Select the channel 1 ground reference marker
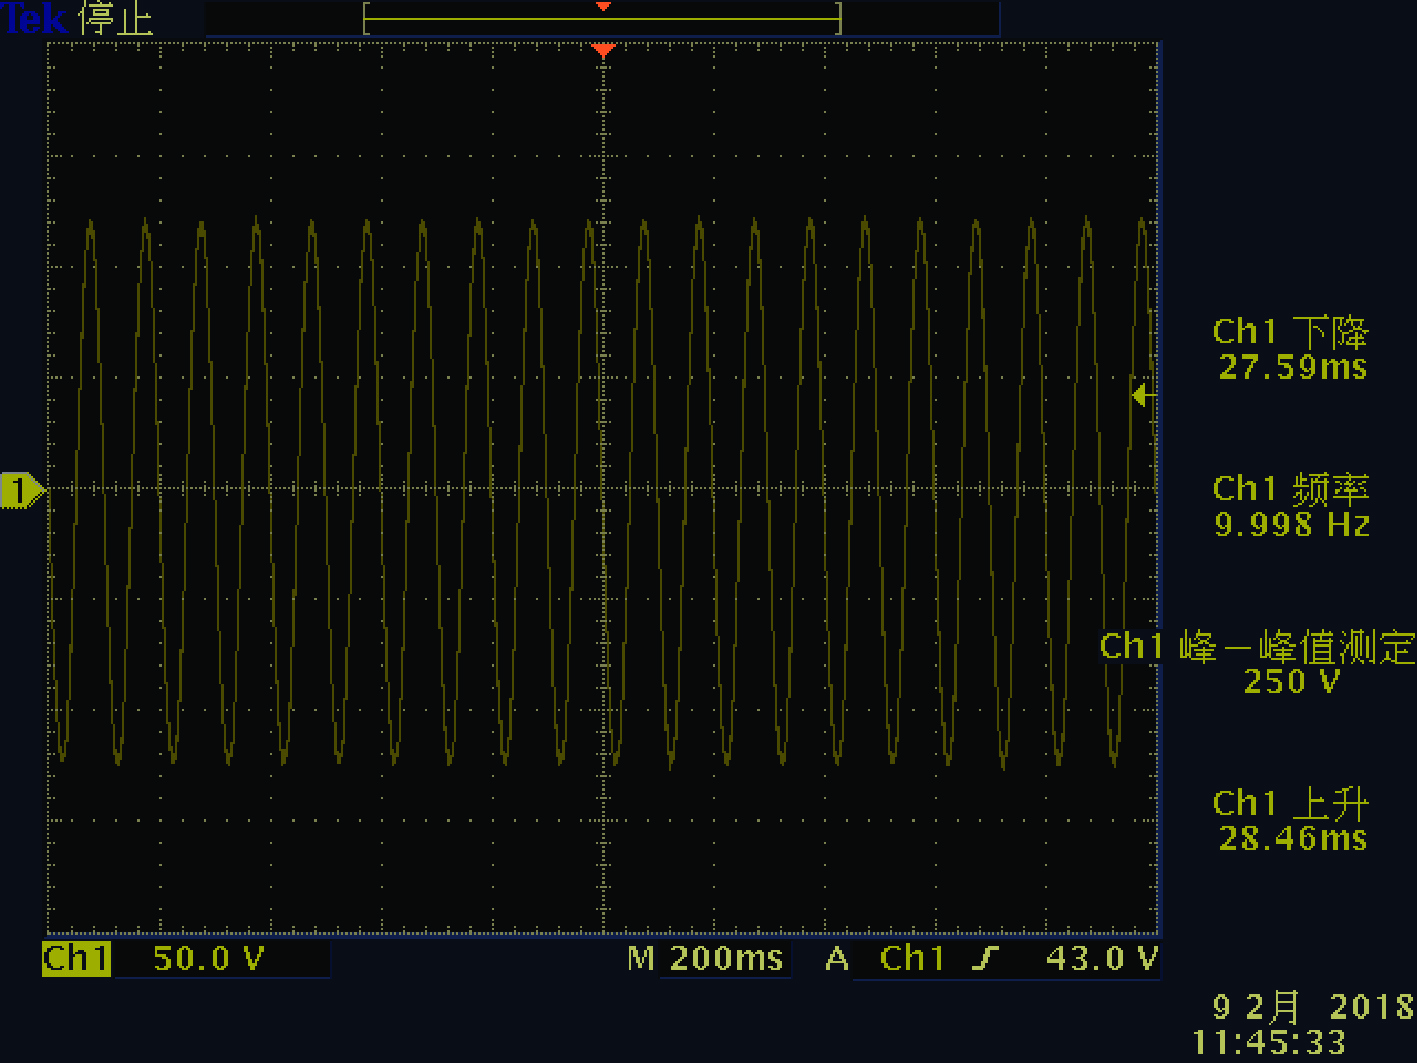 click(x=23, y=490)
